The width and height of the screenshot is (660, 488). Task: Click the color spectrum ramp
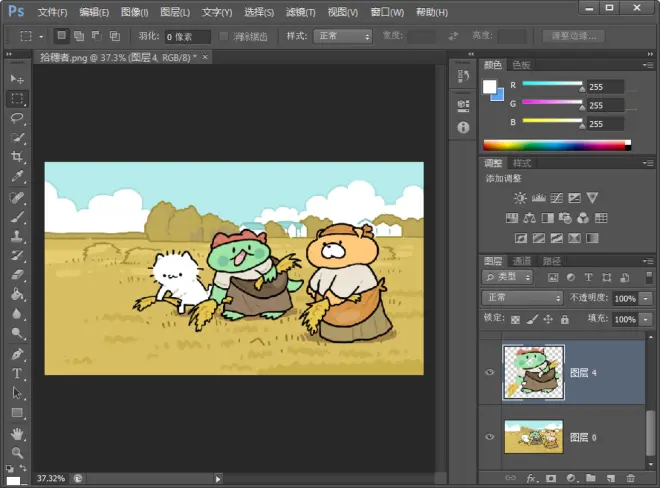point(557,146)
